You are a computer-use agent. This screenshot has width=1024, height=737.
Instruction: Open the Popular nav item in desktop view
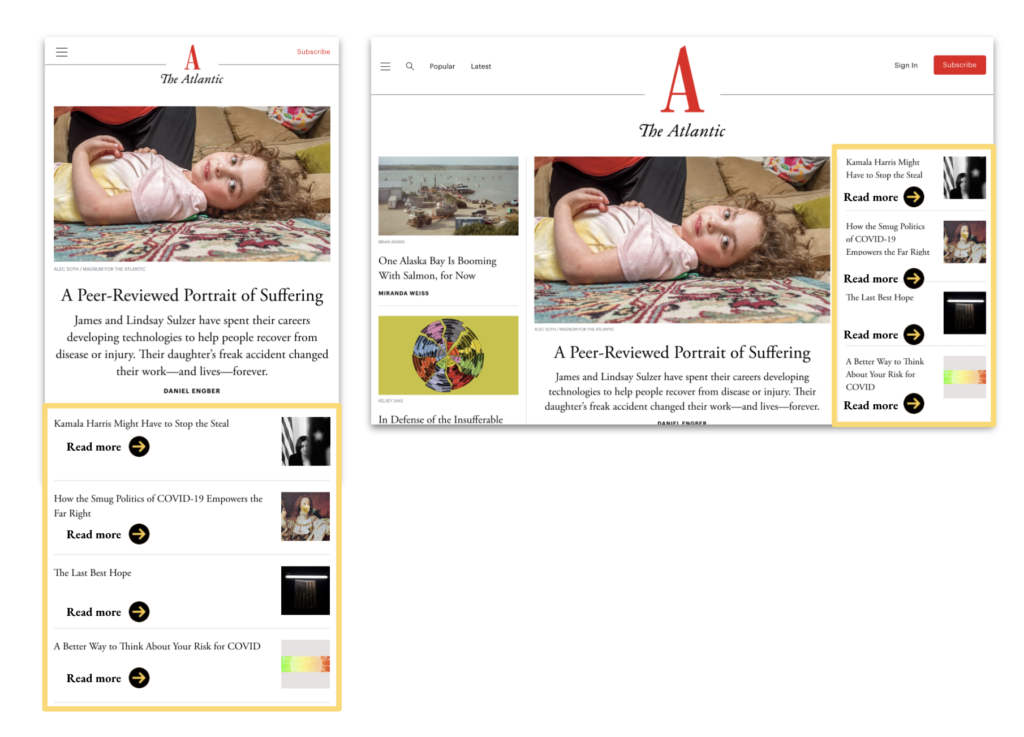pos(442,67)
